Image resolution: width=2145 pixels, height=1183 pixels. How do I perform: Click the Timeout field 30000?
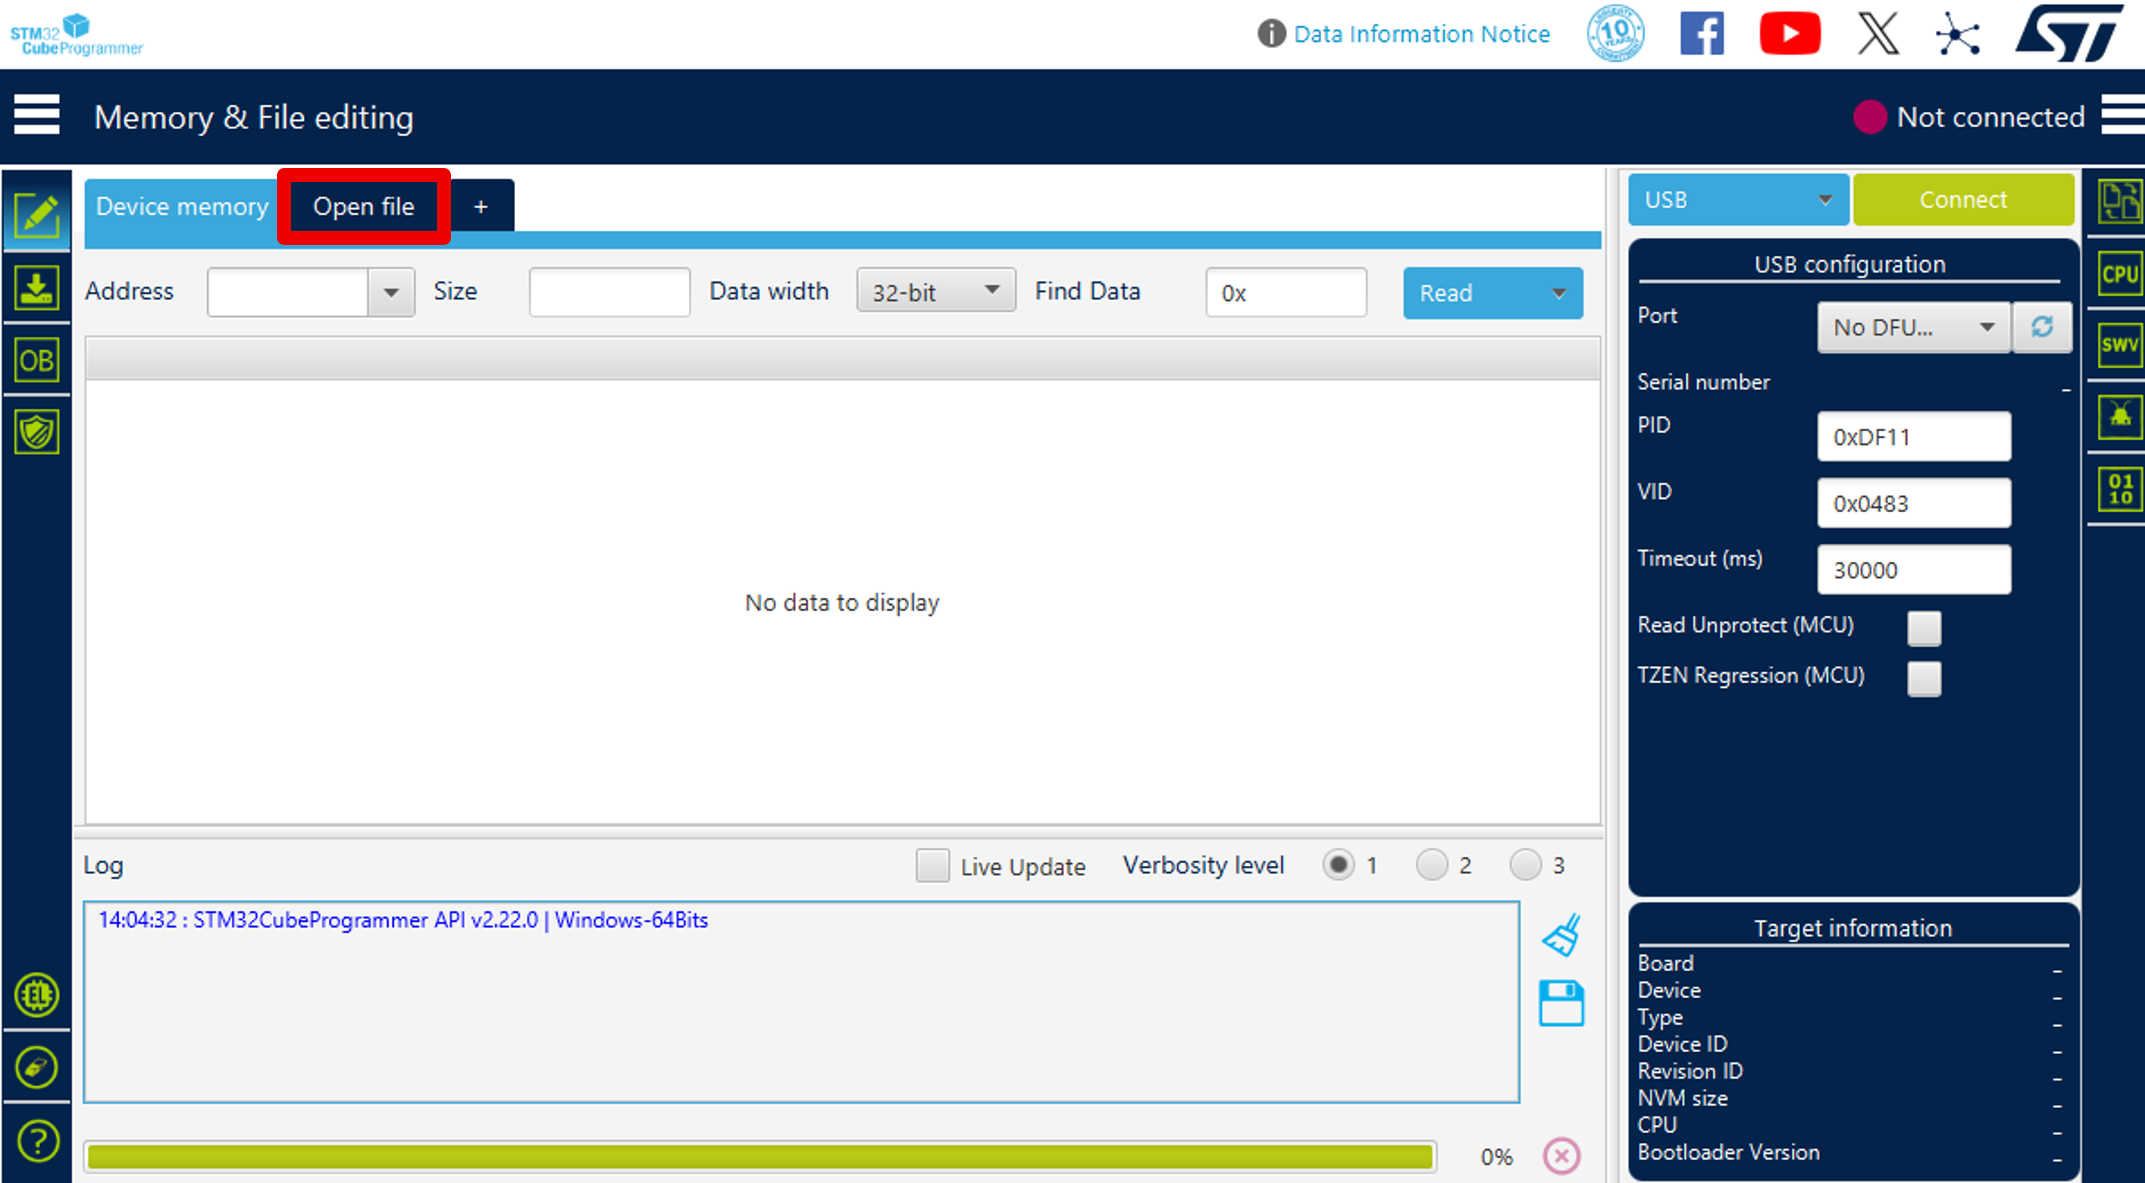click(1913, 569)
